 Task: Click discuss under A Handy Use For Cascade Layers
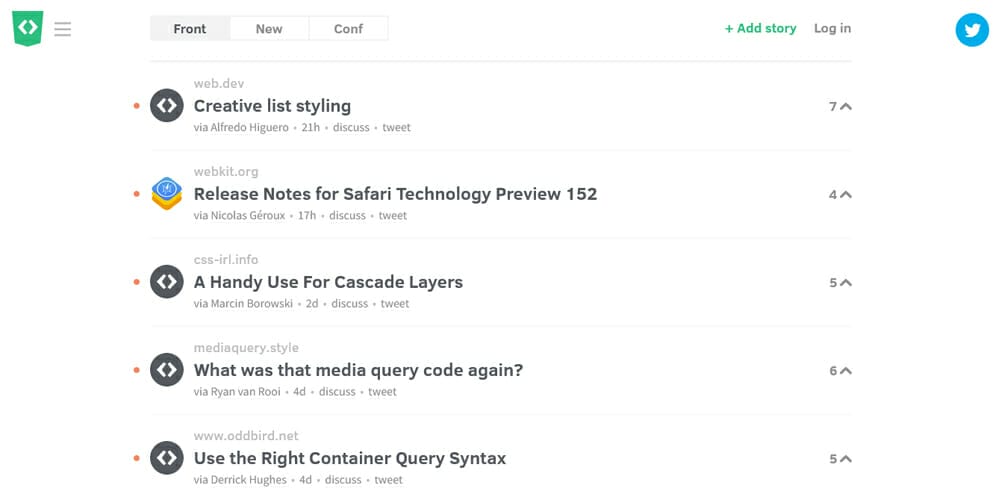point(349,304)
